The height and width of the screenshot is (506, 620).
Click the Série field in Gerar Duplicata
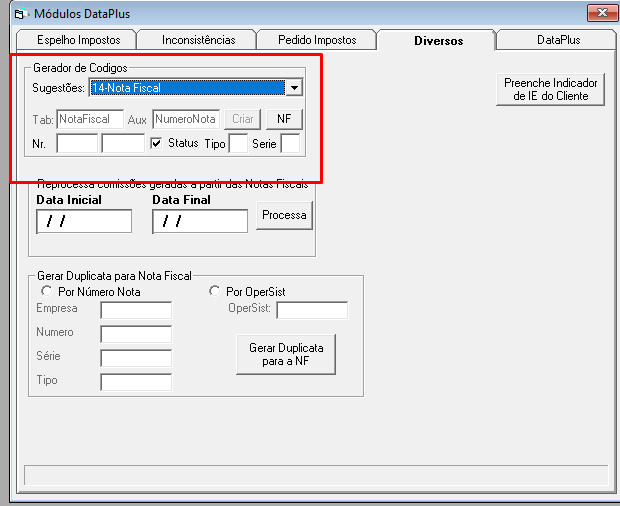coord(136,358)
